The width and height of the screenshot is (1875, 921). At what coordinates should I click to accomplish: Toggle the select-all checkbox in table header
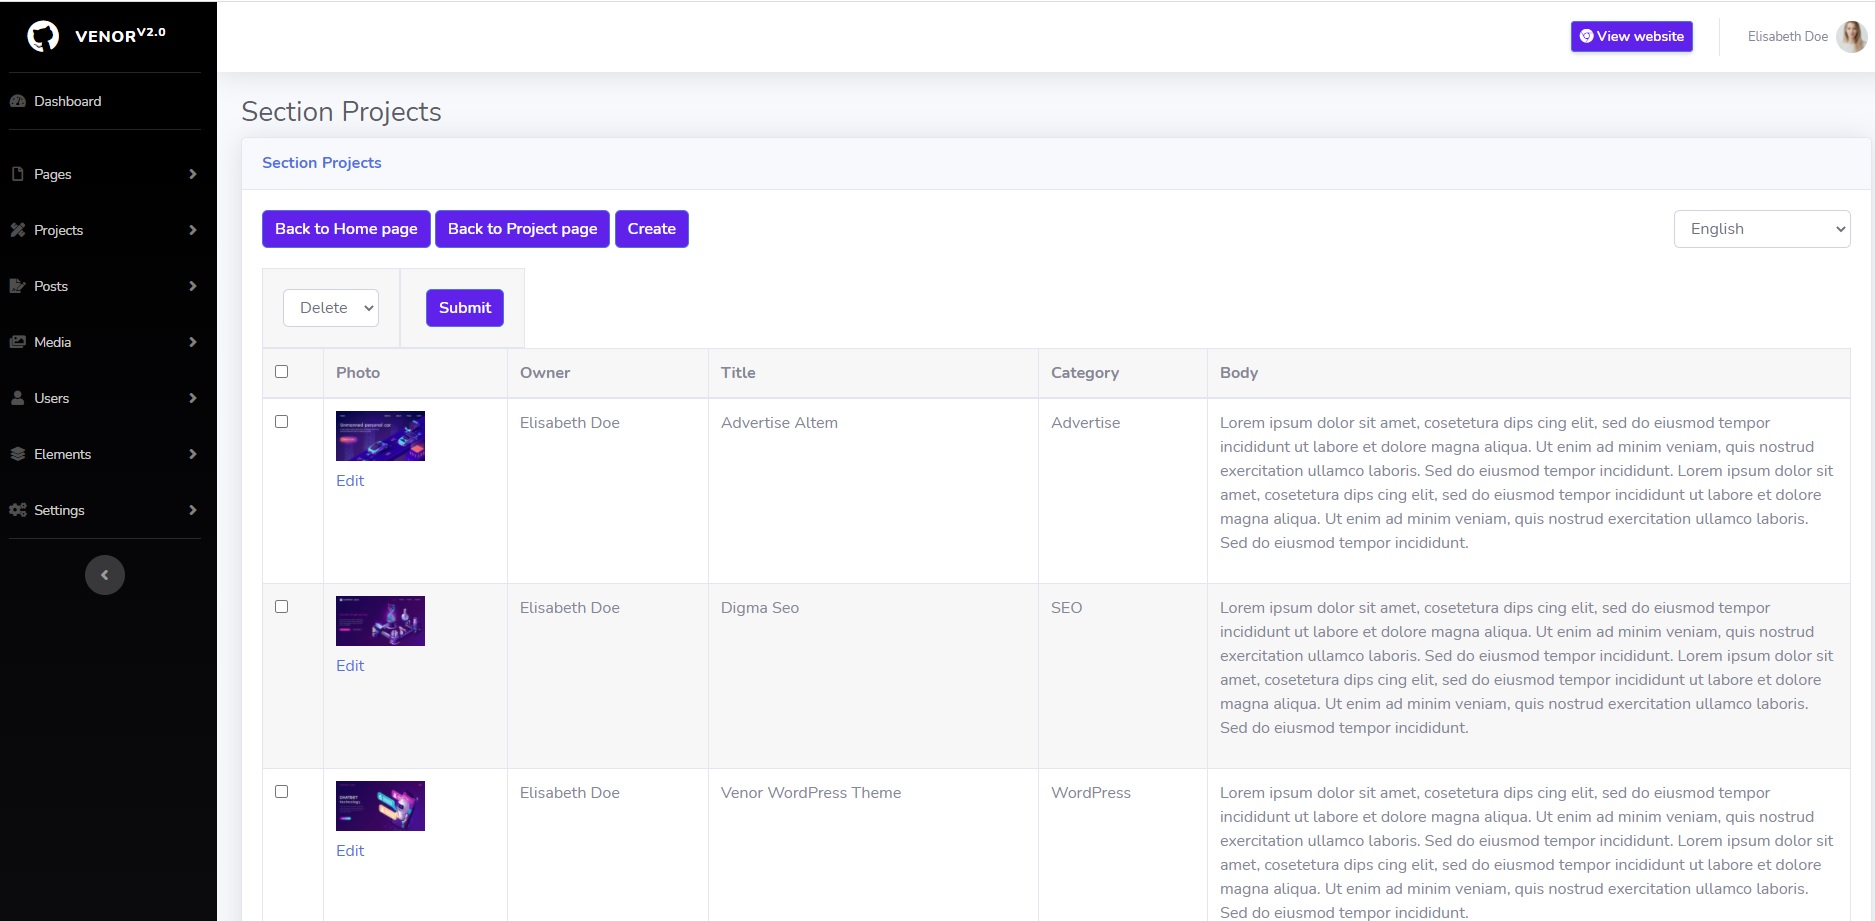click(x=282, y=372)
